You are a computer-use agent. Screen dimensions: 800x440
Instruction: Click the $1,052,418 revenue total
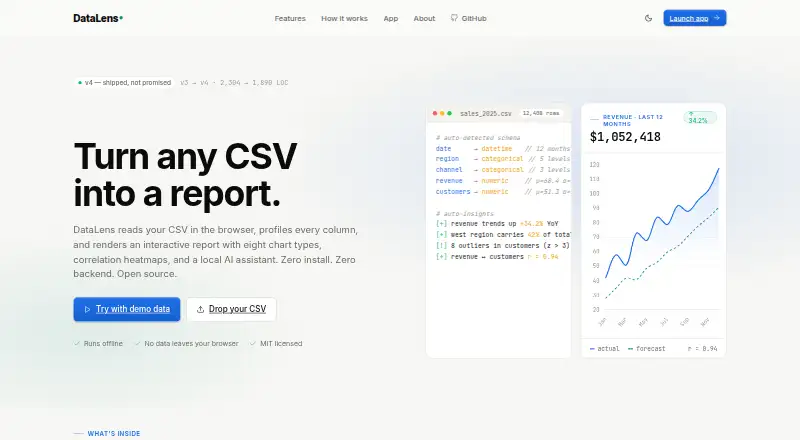tap(625, 137)
